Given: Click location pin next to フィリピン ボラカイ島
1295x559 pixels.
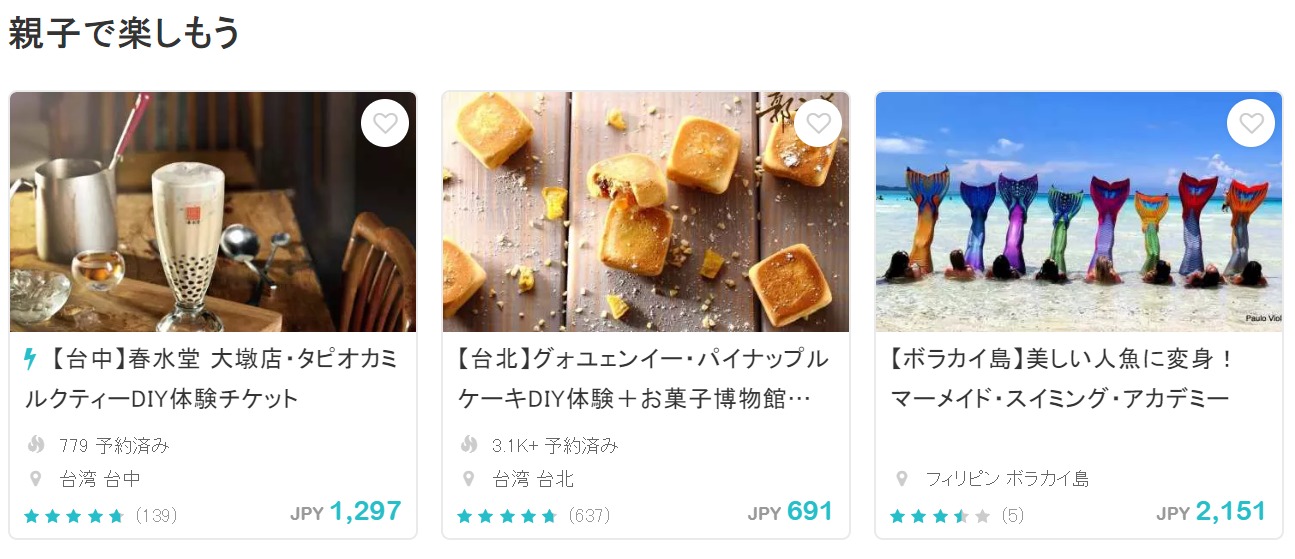Looking at the screenshot, I should pos(902,479).
